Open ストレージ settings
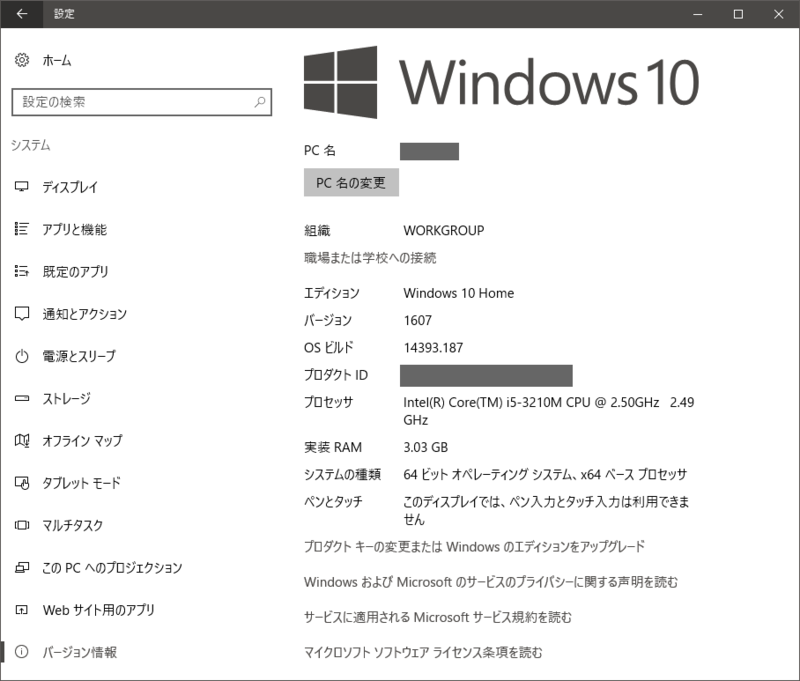 66,398
